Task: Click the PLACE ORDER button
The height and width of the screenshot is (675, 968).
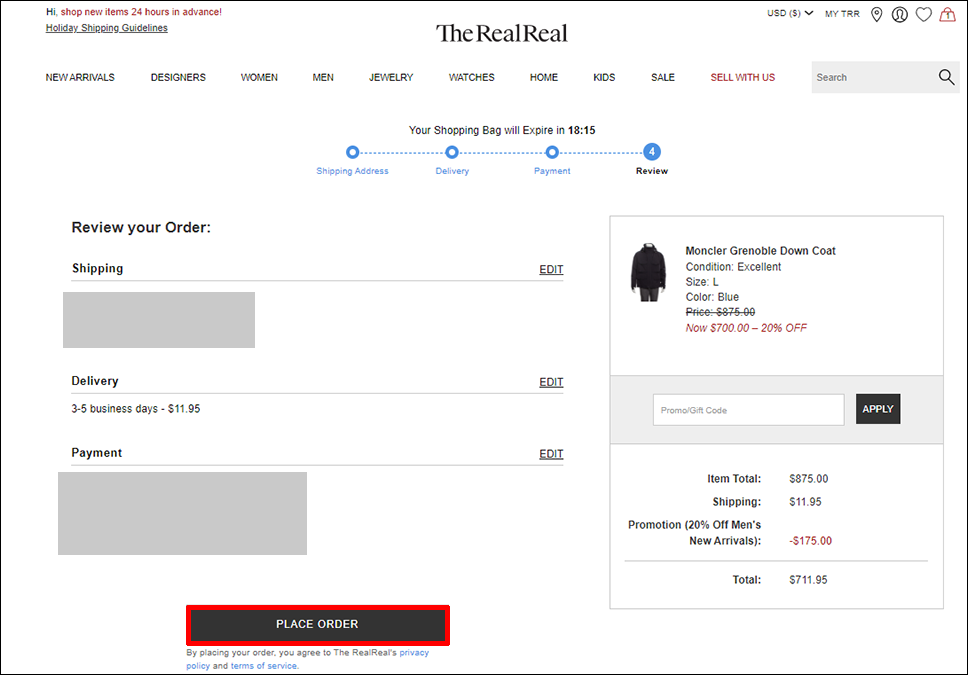Action: point(317,624)
